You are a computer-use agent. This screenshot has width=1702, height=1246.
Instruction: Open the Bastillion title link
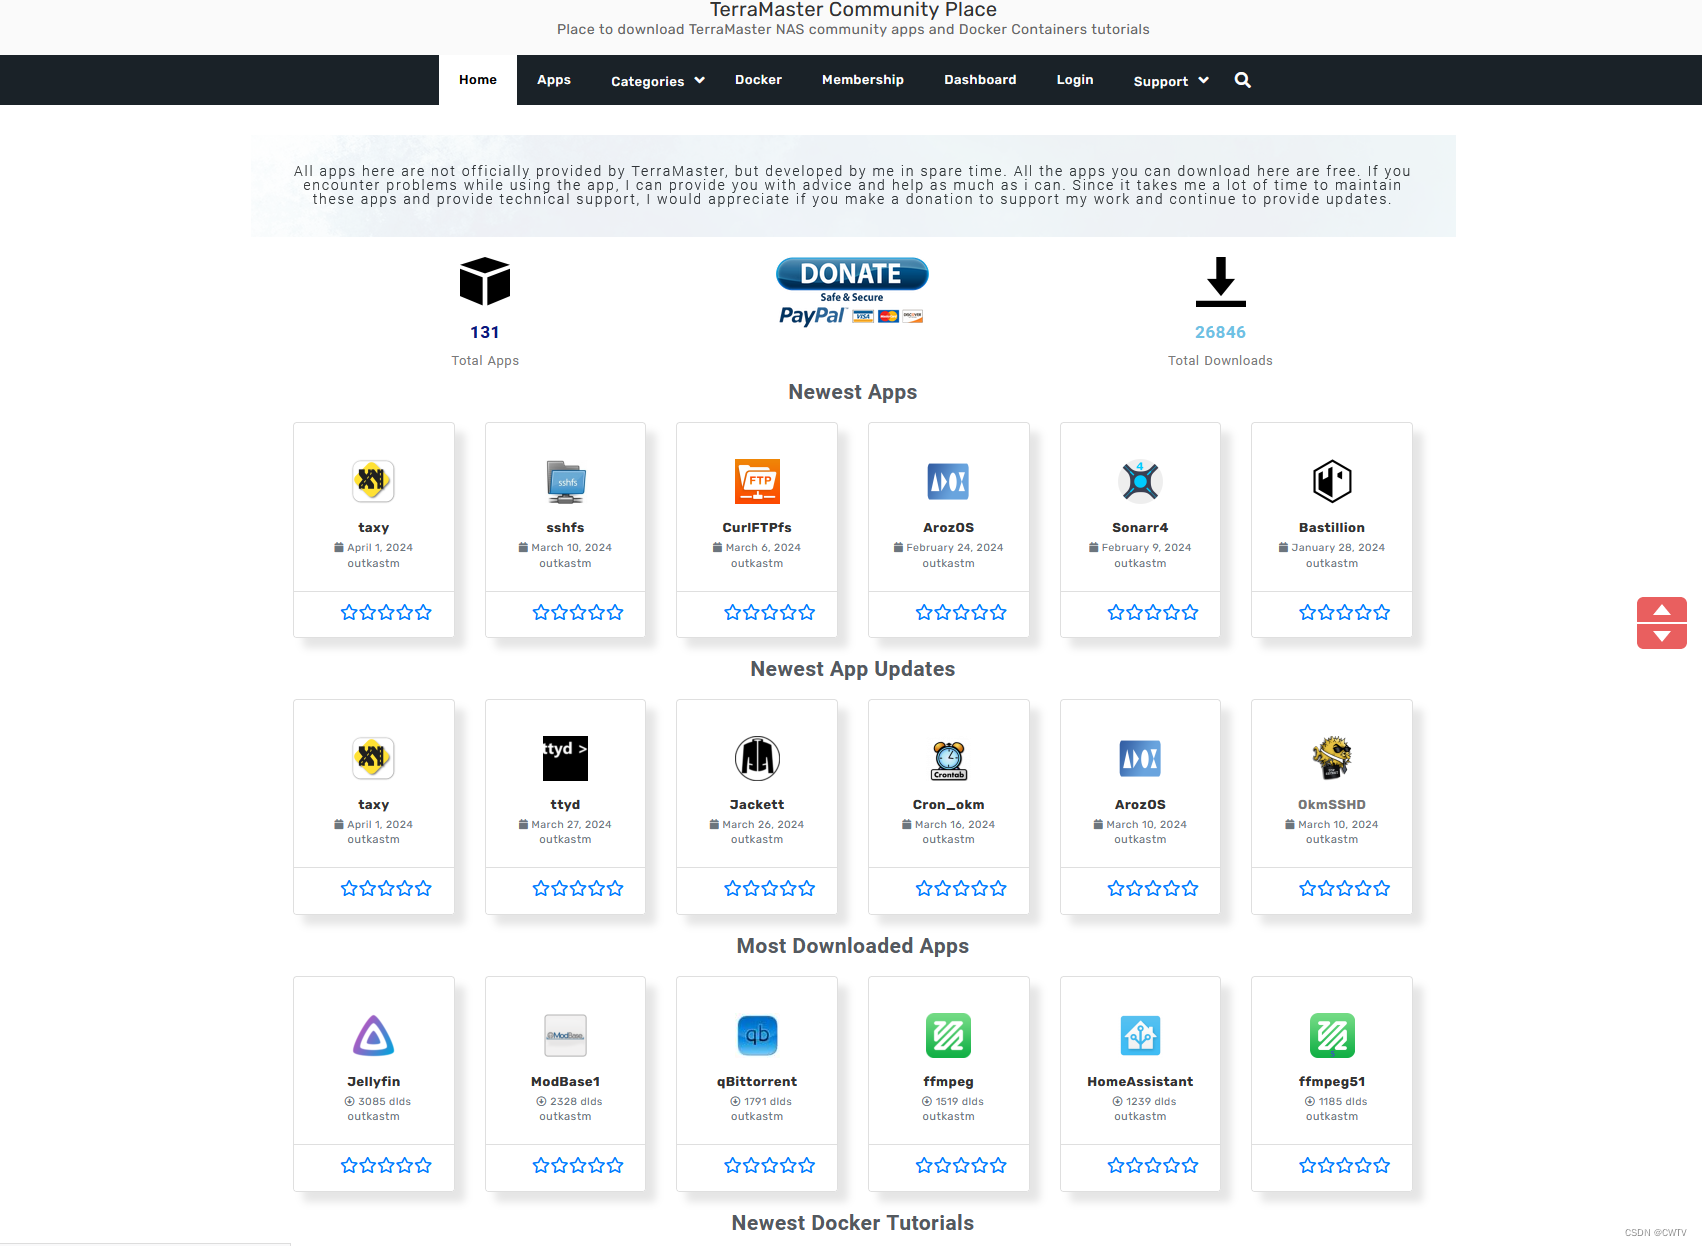pos(1332,528)
